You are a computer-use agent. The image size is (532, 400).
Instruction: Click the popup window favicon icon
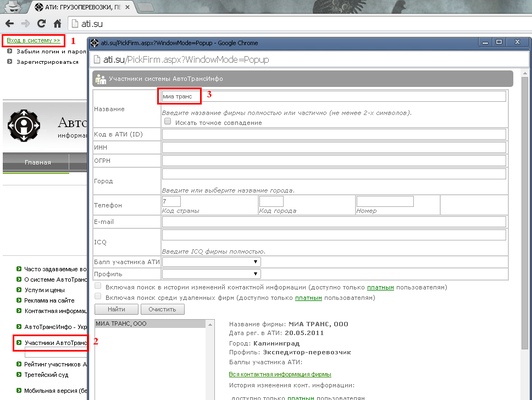95,43
